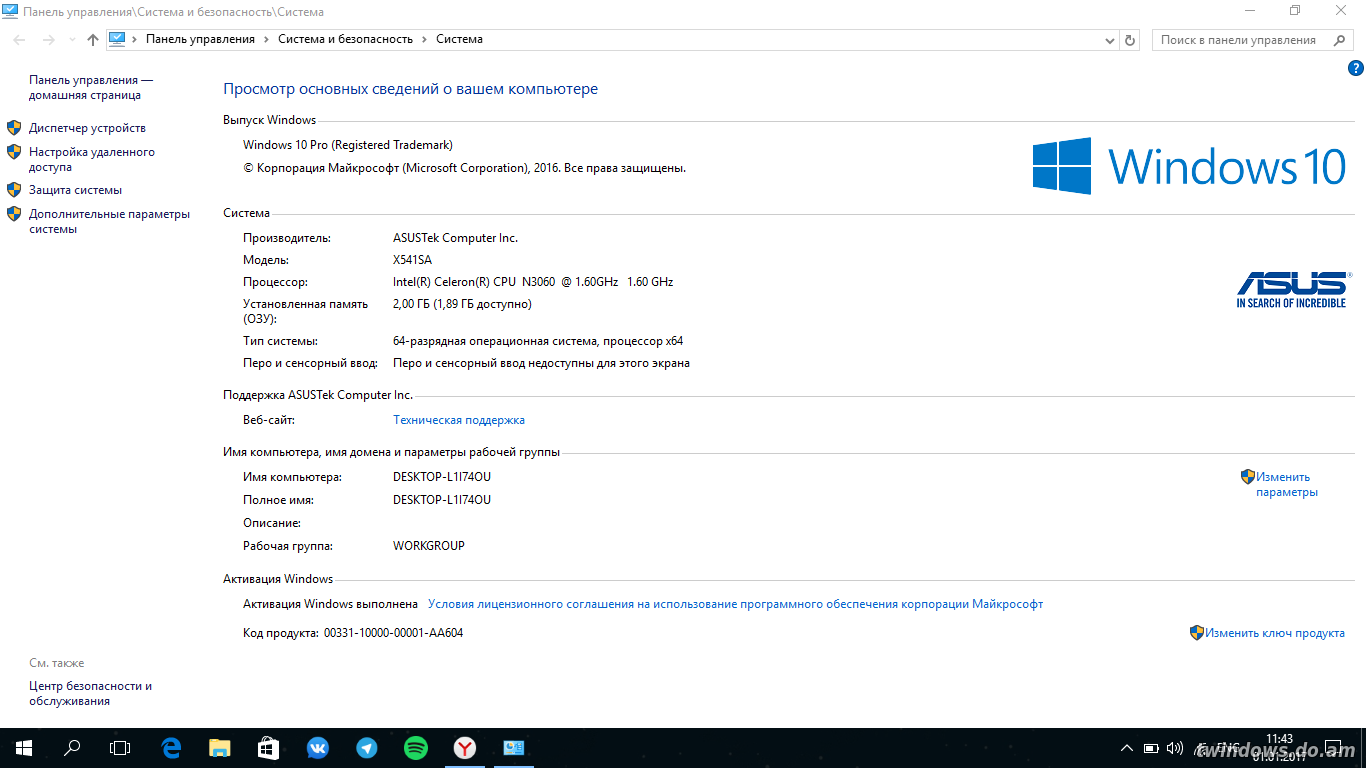Click battery icon in system tray

(x=1151, y=748)
